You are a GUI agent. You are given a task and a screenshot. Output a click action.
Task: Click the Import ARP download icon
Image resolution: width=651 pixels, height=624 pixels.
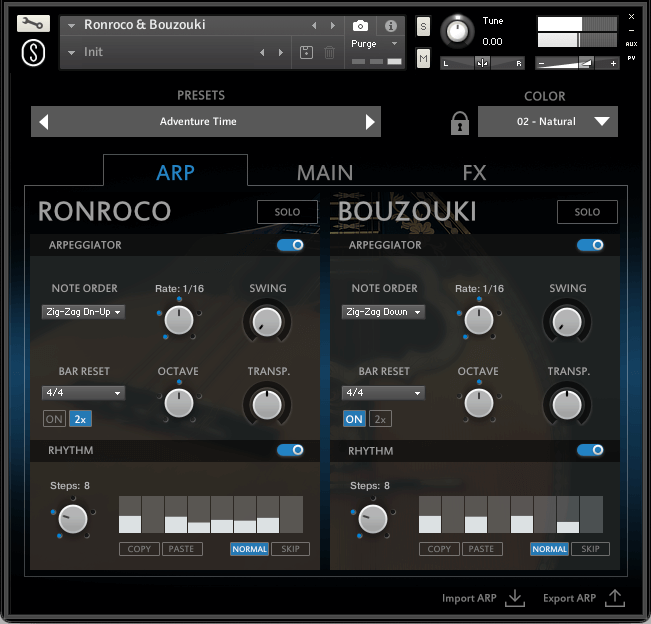click(515, 598)
